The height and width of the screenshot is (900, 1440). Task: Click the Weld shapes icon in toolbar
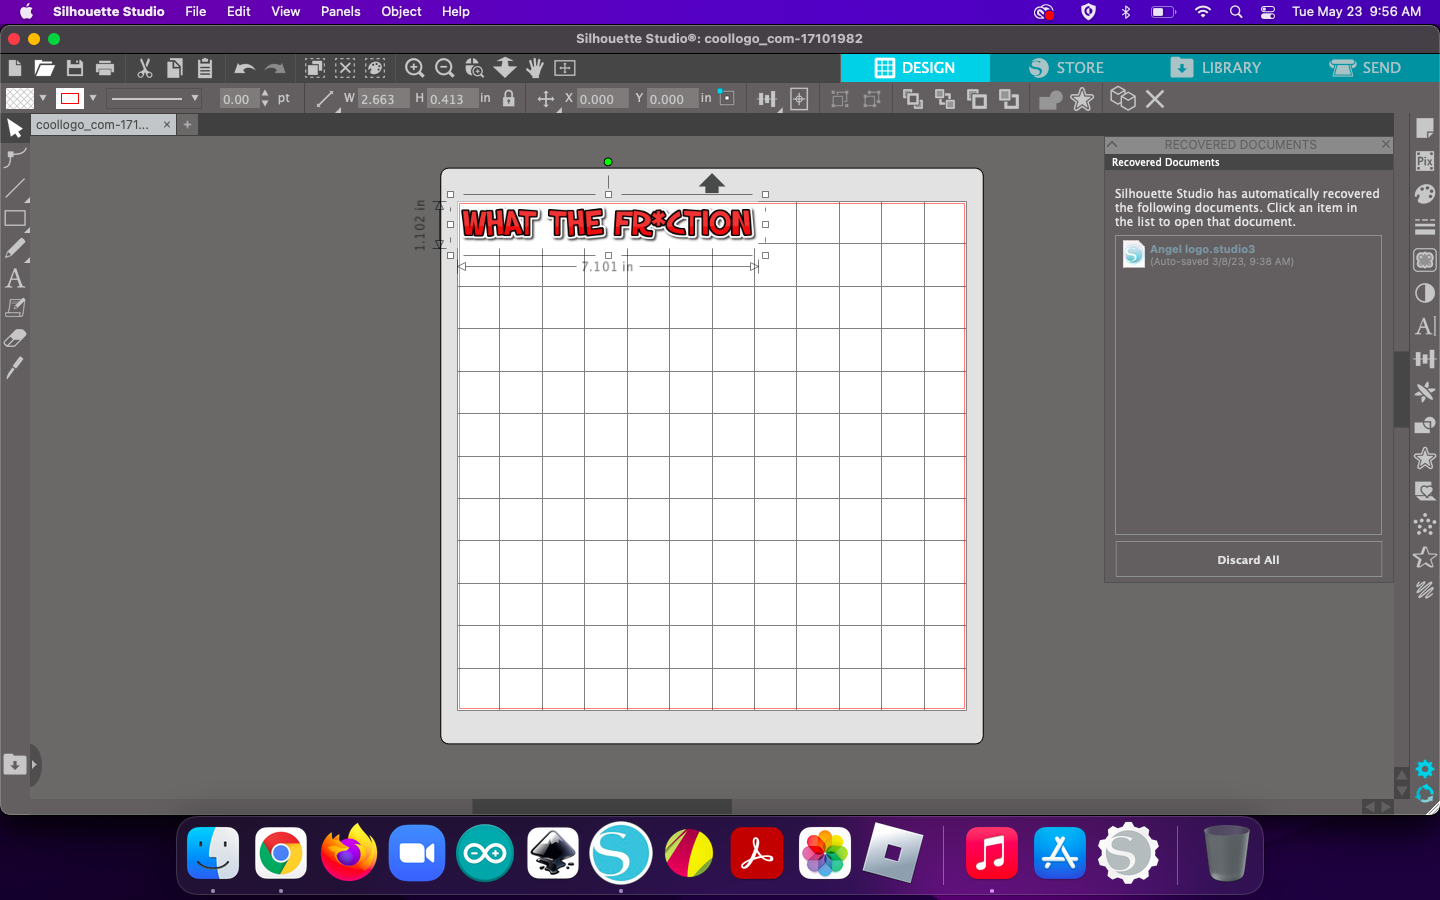[1050, 99]
